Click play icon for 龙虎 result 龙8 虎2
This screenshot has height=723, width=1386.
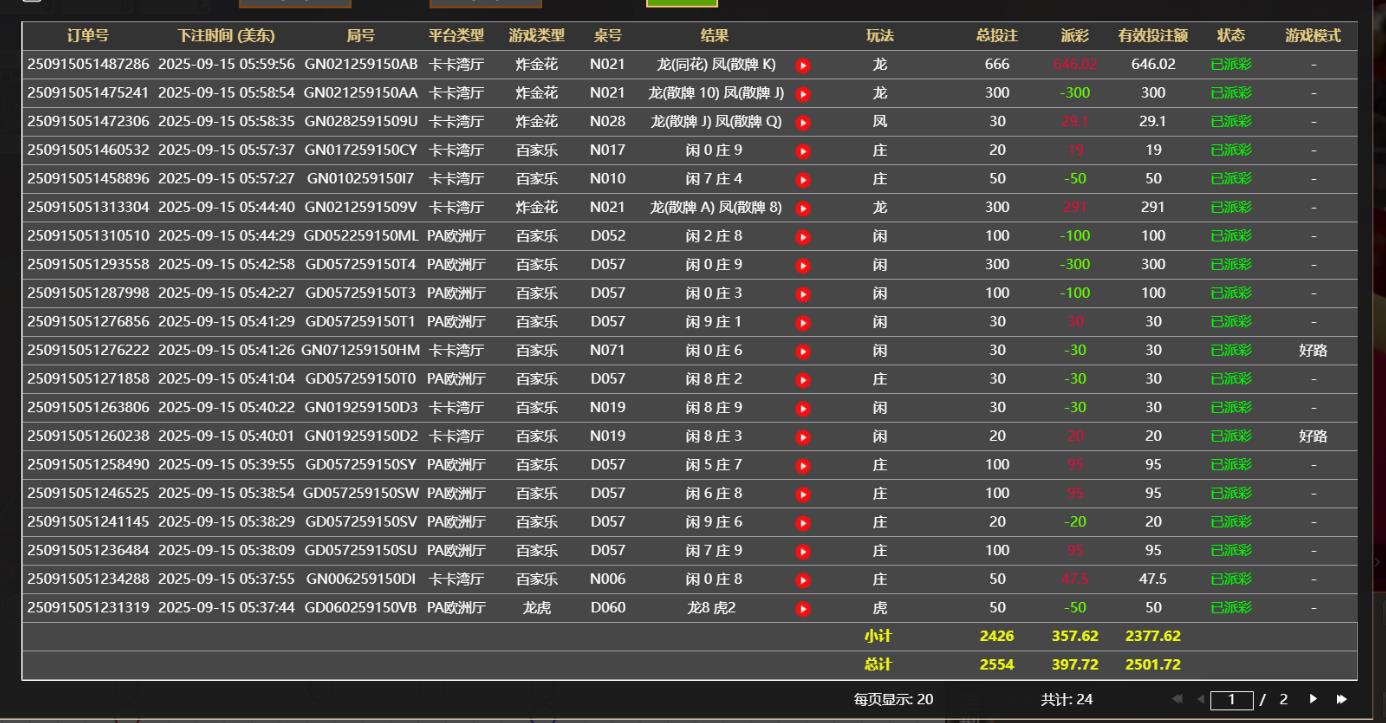pyautogui.click(x=802, y=608)
